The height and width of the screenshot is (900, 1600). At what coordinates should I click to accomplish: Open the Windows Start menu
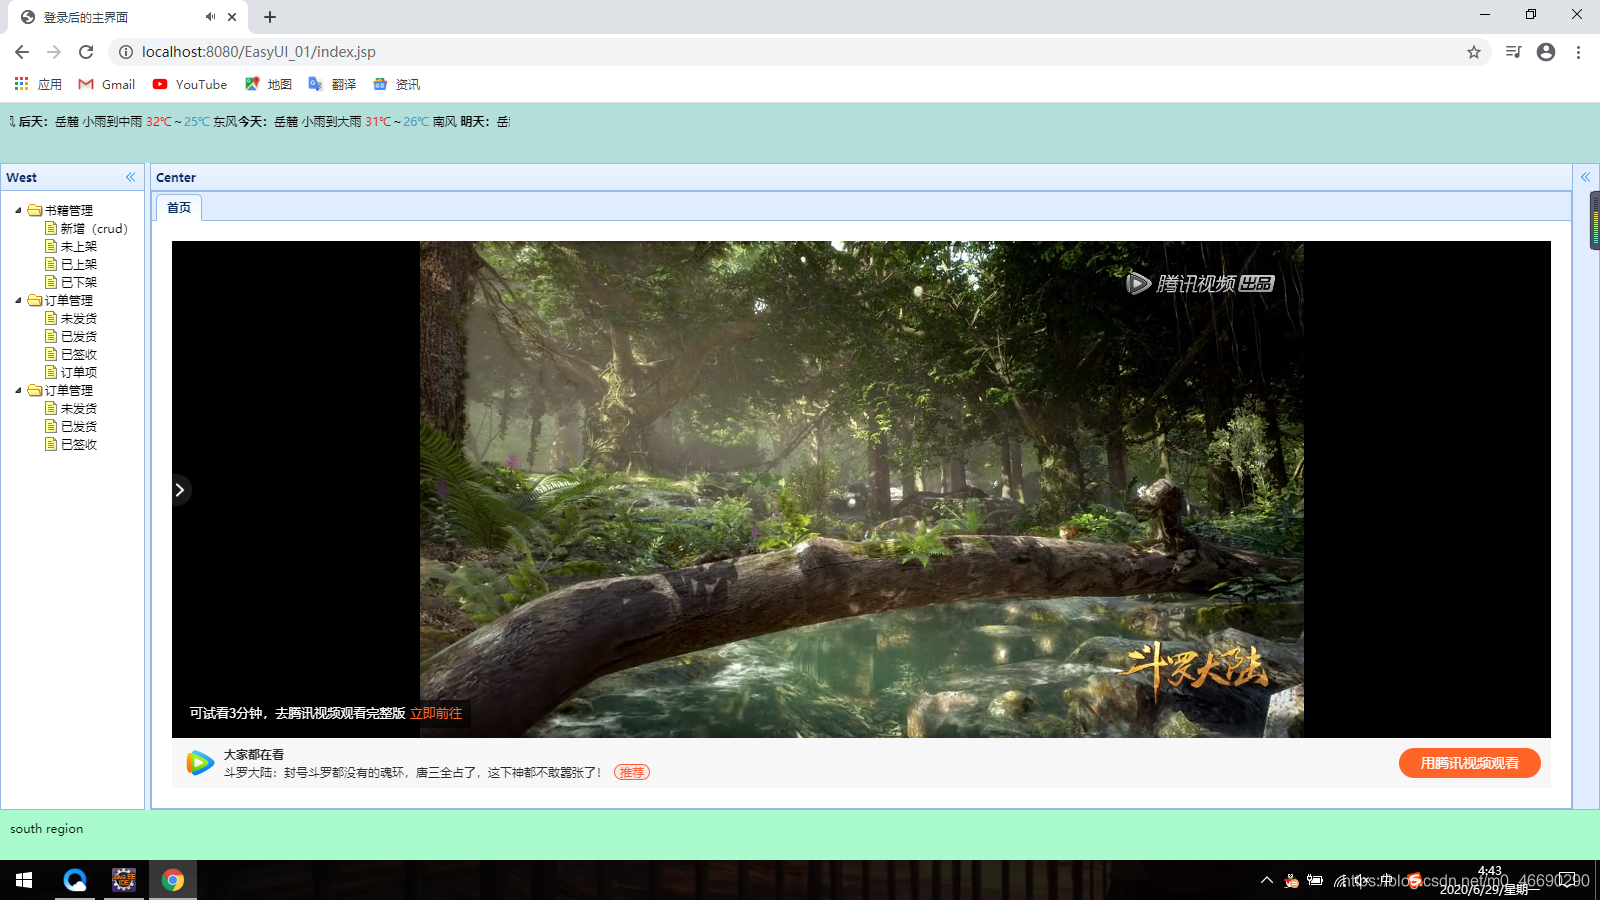[24, 880]
